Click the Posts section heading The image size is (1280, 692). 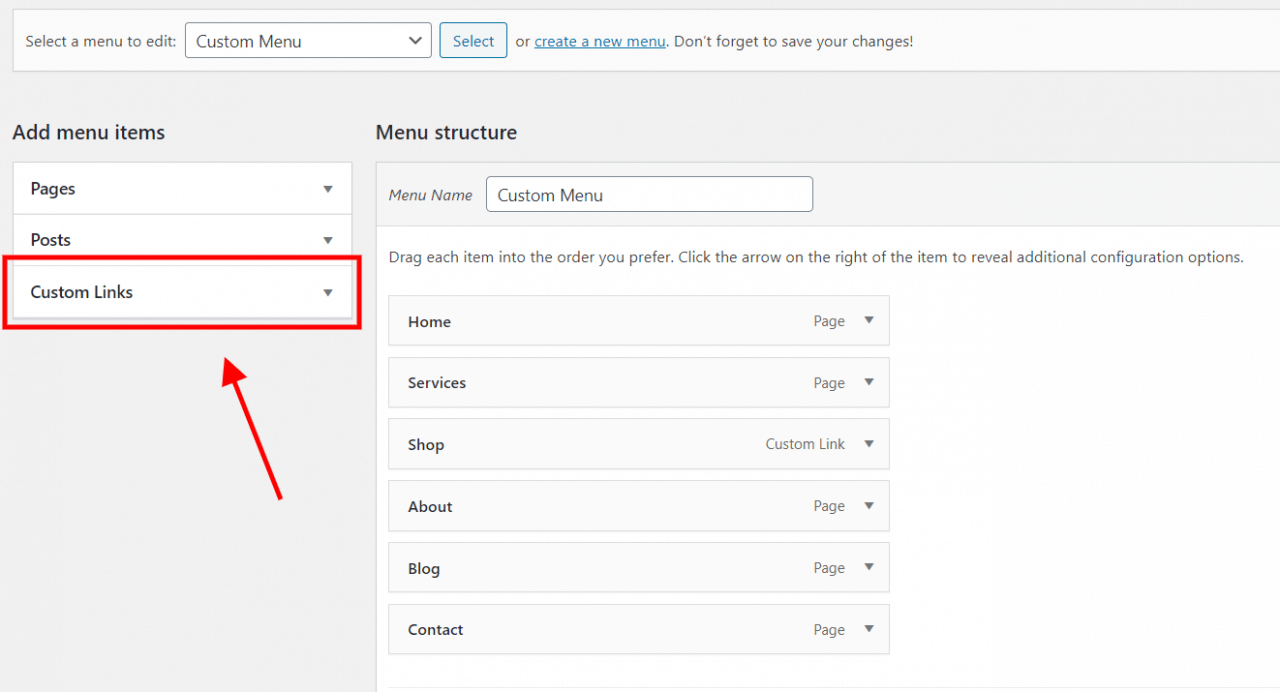[51, 240]
